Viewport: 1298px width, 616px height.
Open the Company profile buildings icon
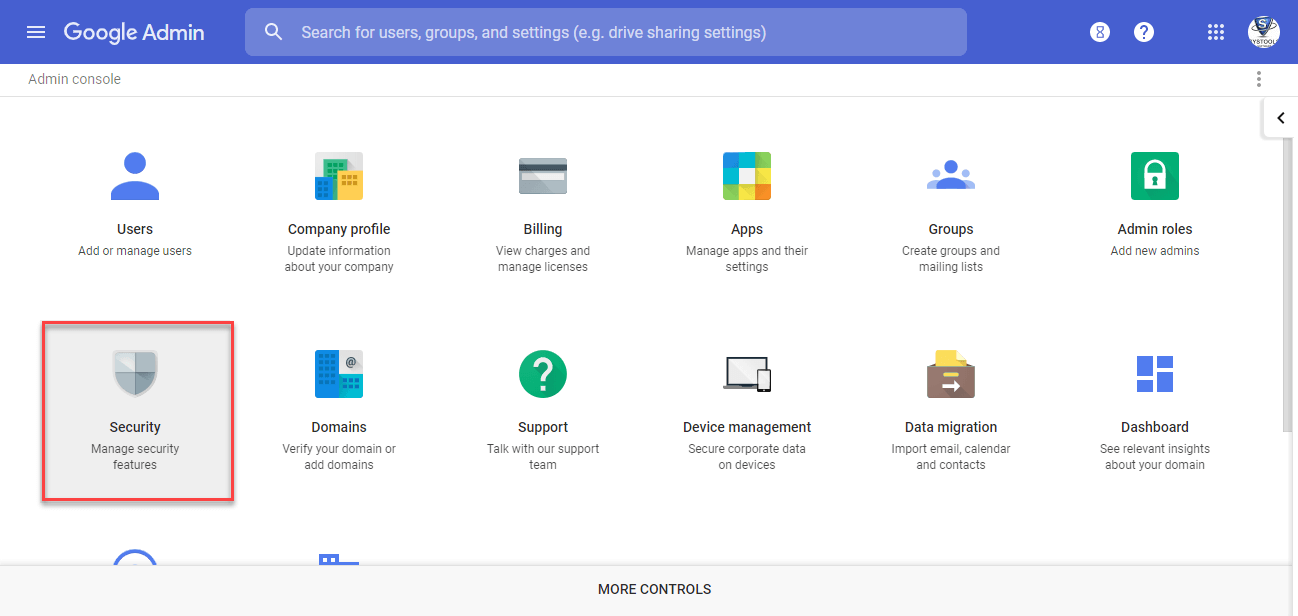[339, 176]
